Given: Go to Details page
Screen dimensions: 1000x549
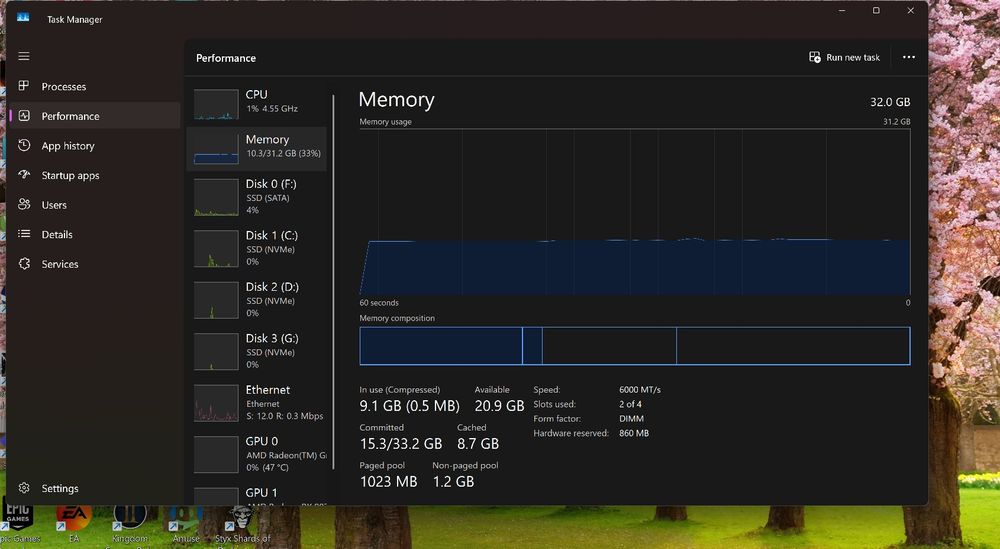Looking at the screenshot, I should point(94,234).
